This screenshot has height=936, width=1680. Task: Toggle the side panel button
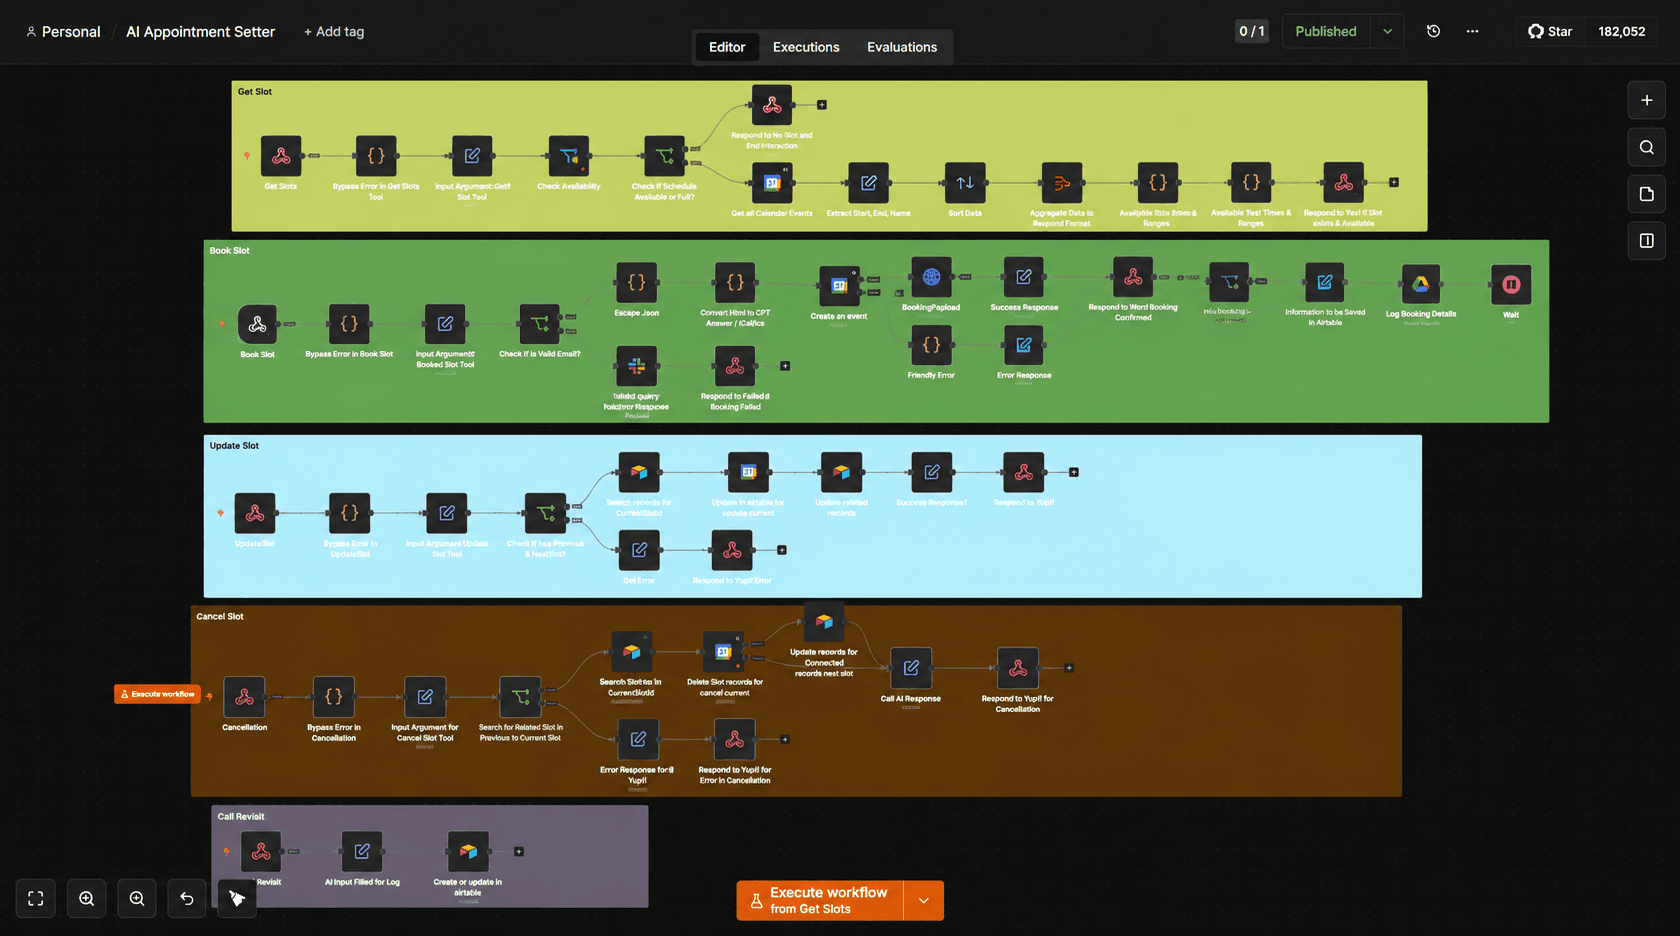click(x=1646, y=241)
